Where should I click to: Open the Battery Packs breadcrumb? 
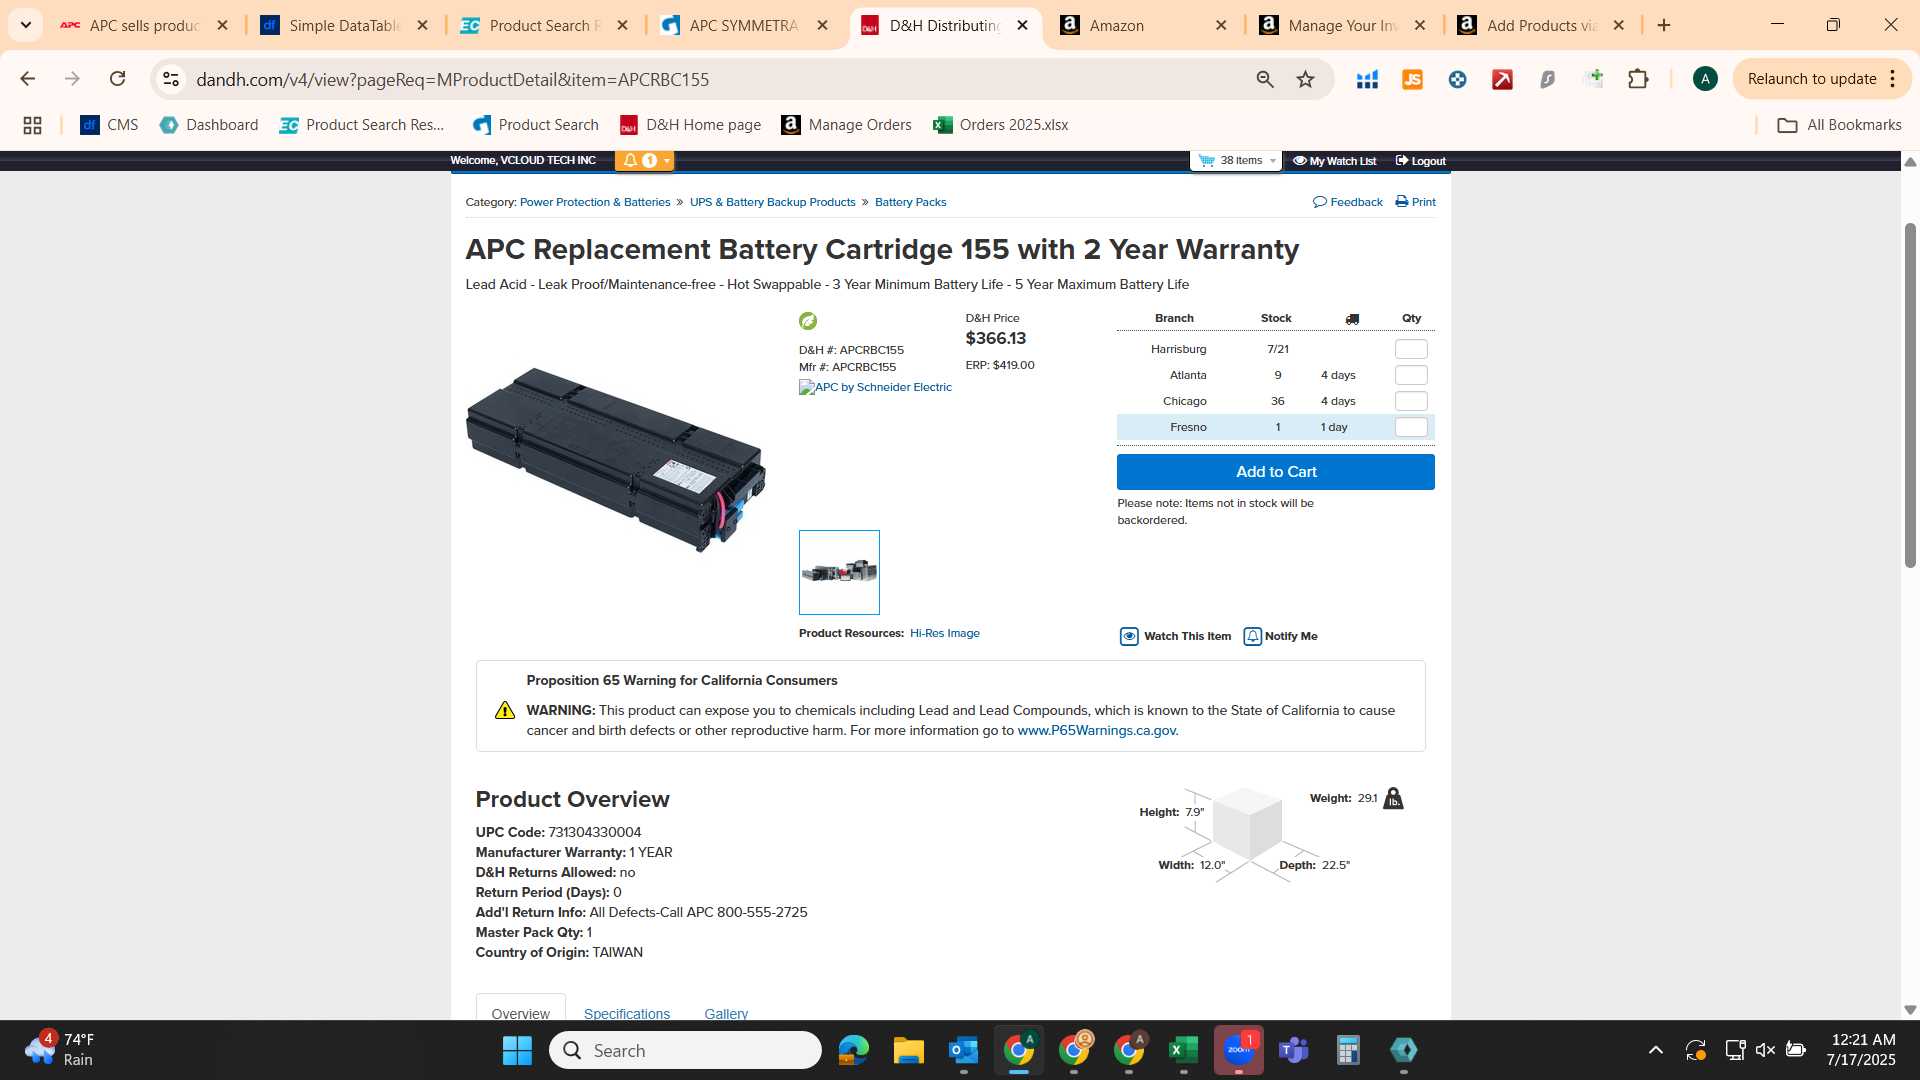[x=910, y=202]
